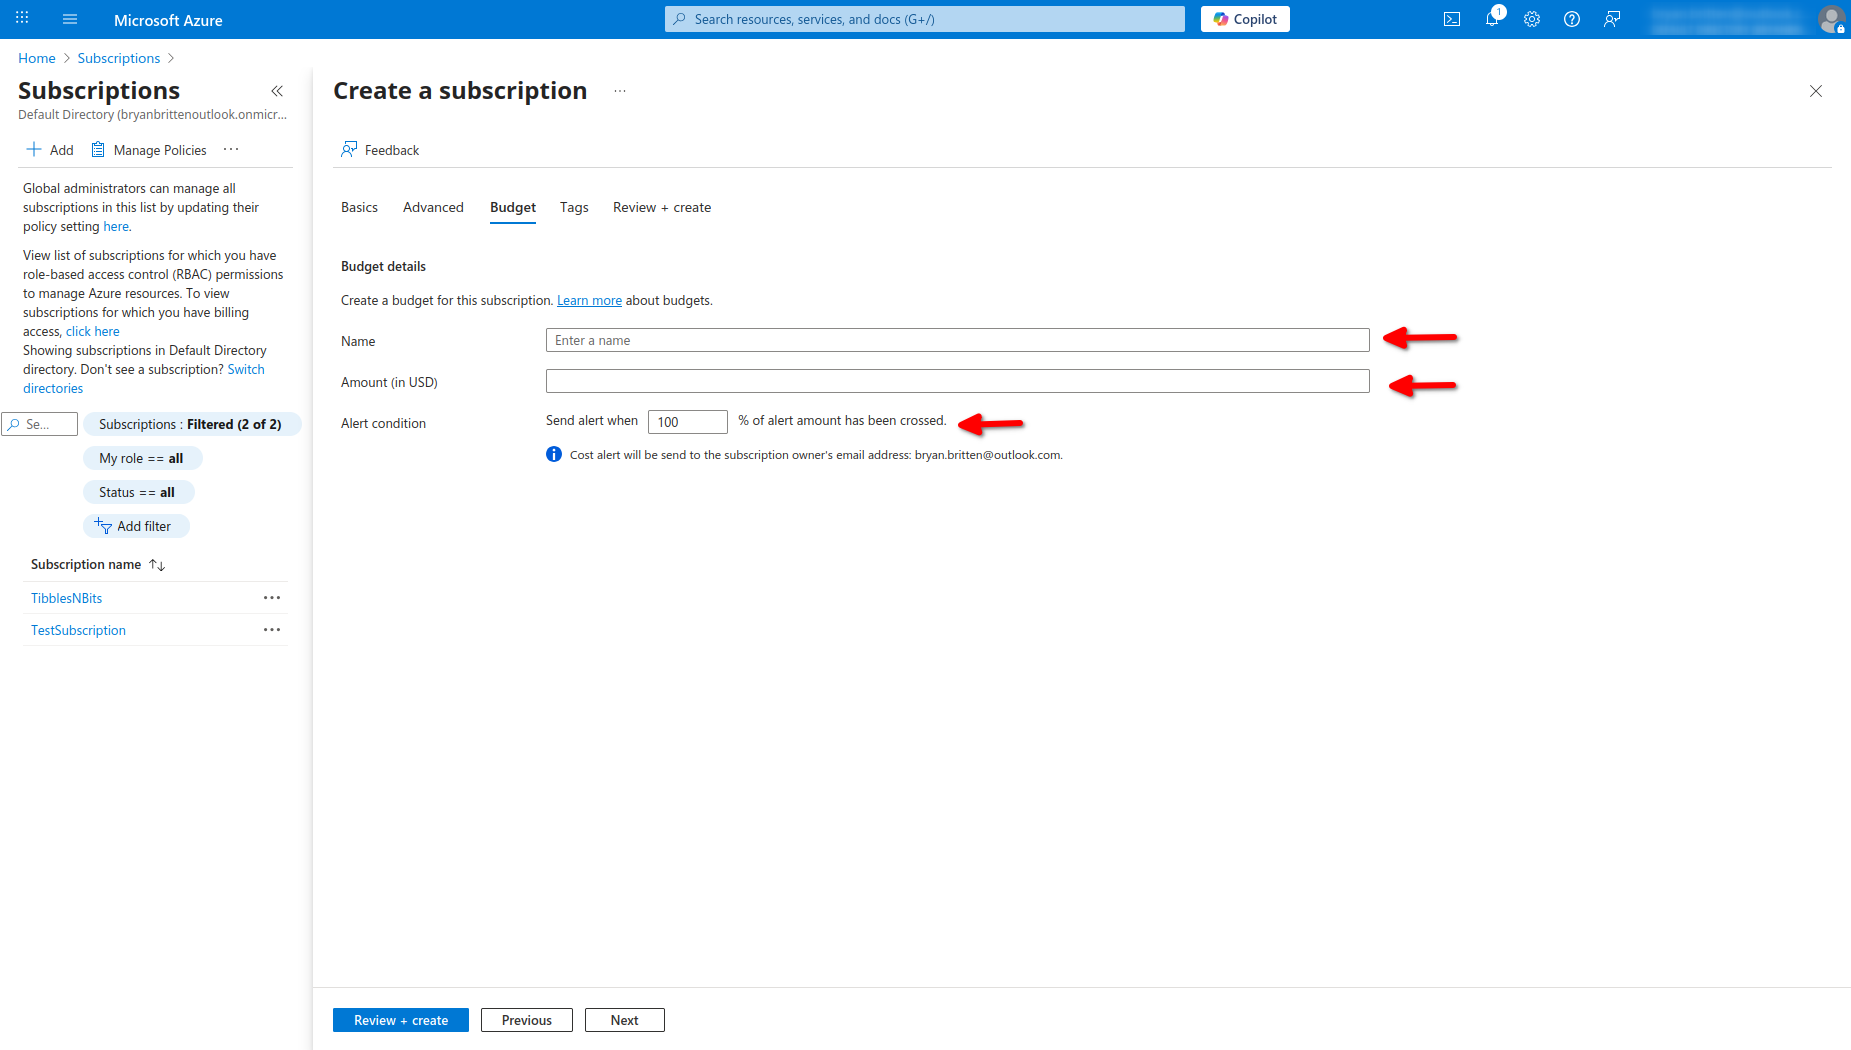The image size is (1851, 1050).
Task: Select the Budget tab
Action: click(513, 207)
